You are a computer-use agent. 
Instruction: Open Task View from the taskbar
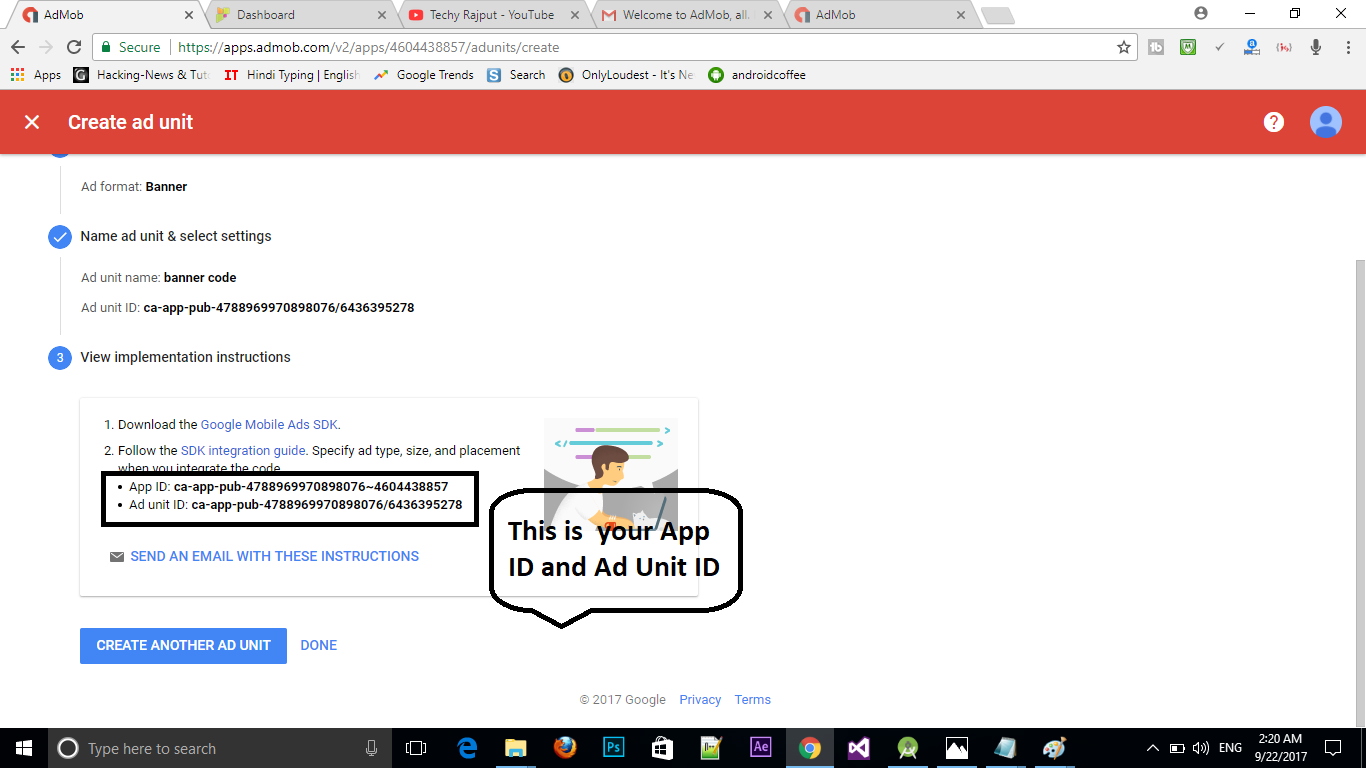pyautogui.click(x=416, y=748)
